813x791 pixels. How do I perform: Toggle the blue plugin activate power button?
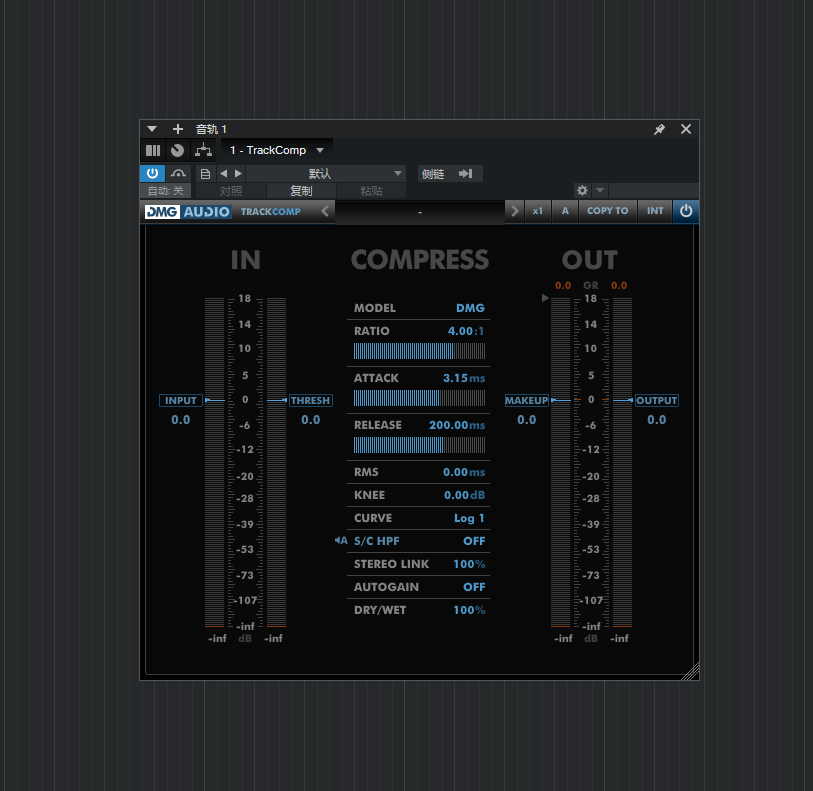point(152,174)
